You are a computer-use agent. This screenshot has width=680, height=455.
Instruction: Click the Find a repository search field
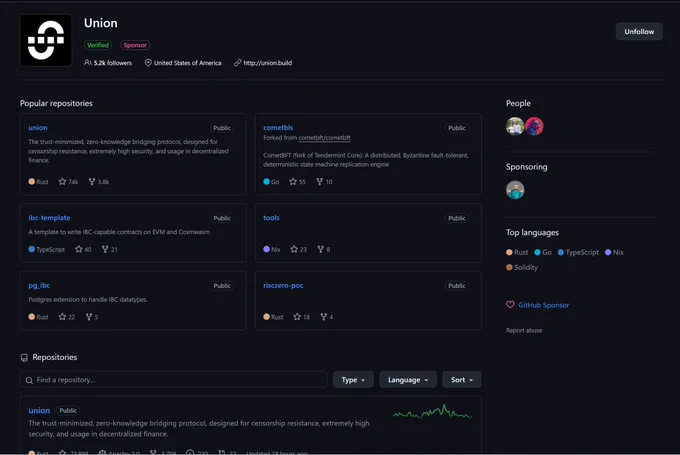(x=173, y=380)
